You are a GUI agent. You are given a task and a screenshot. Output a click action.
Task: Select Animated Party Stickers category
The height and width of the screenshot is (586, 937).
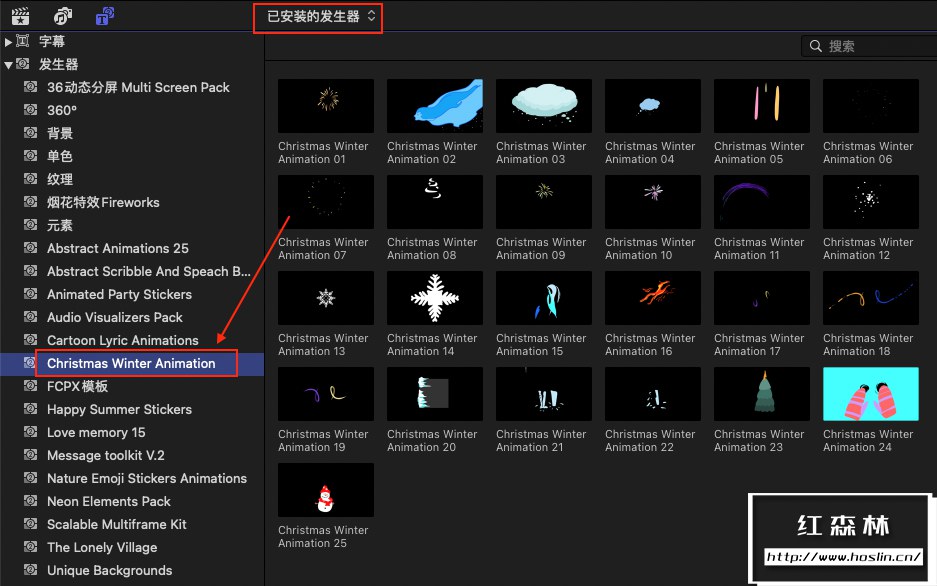(x=120, y=294)
